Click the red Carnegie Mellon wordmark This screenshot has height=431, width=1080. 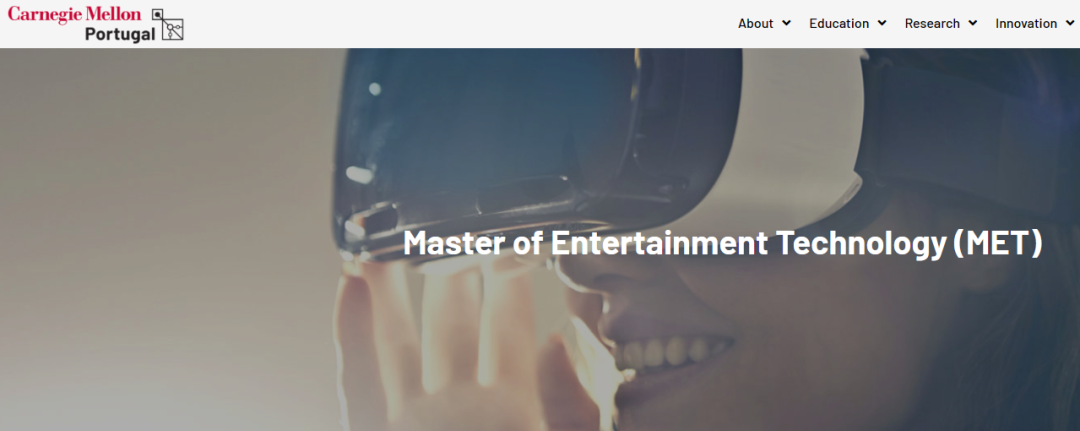(74, 14)
